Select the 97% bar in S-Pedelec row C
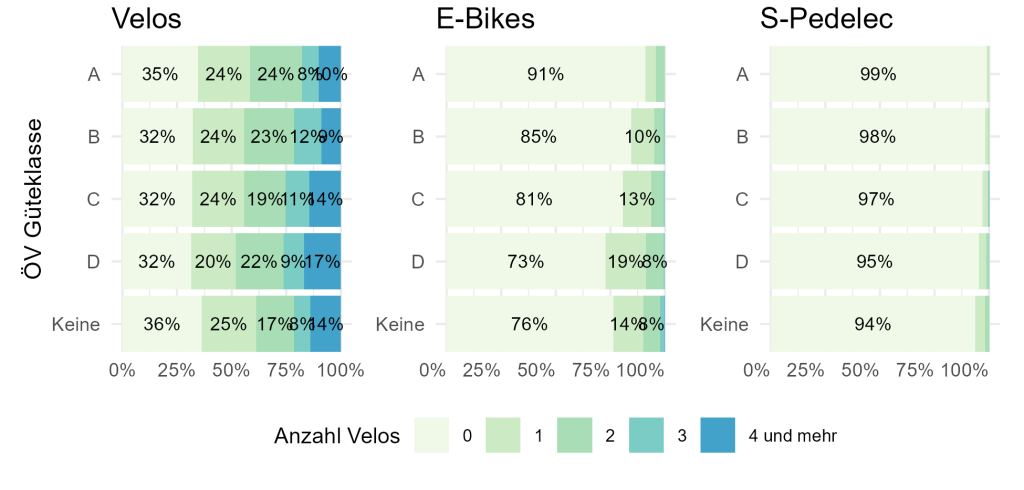1024x490 pixels. (x=876, y=199)
